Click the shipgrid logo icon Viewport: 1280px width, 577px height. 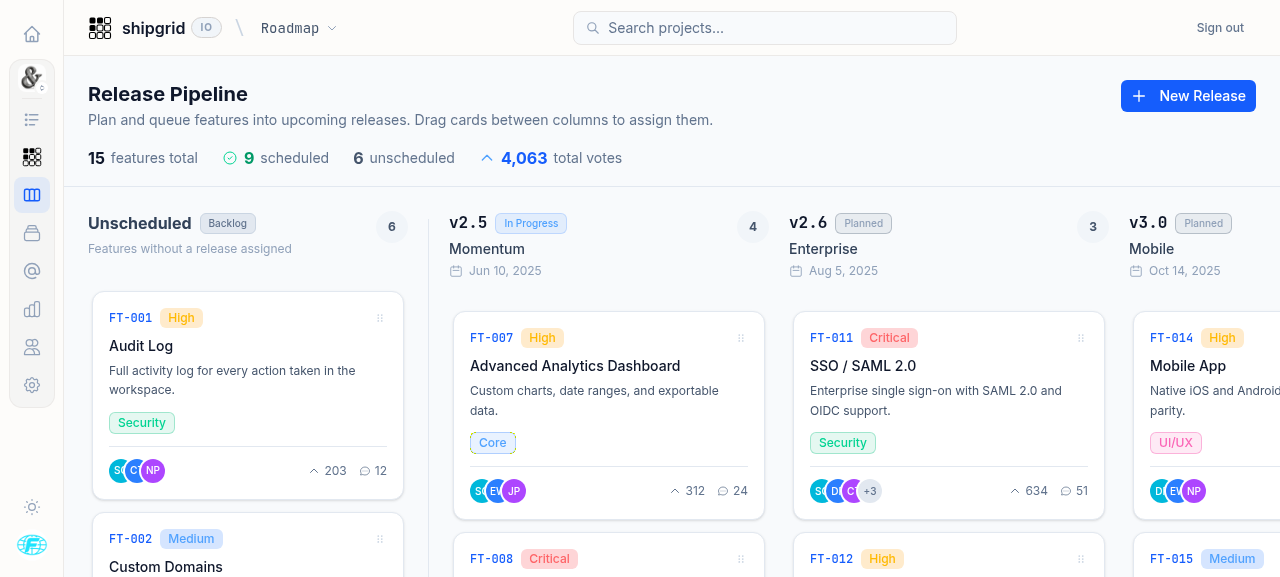(100, 28)
